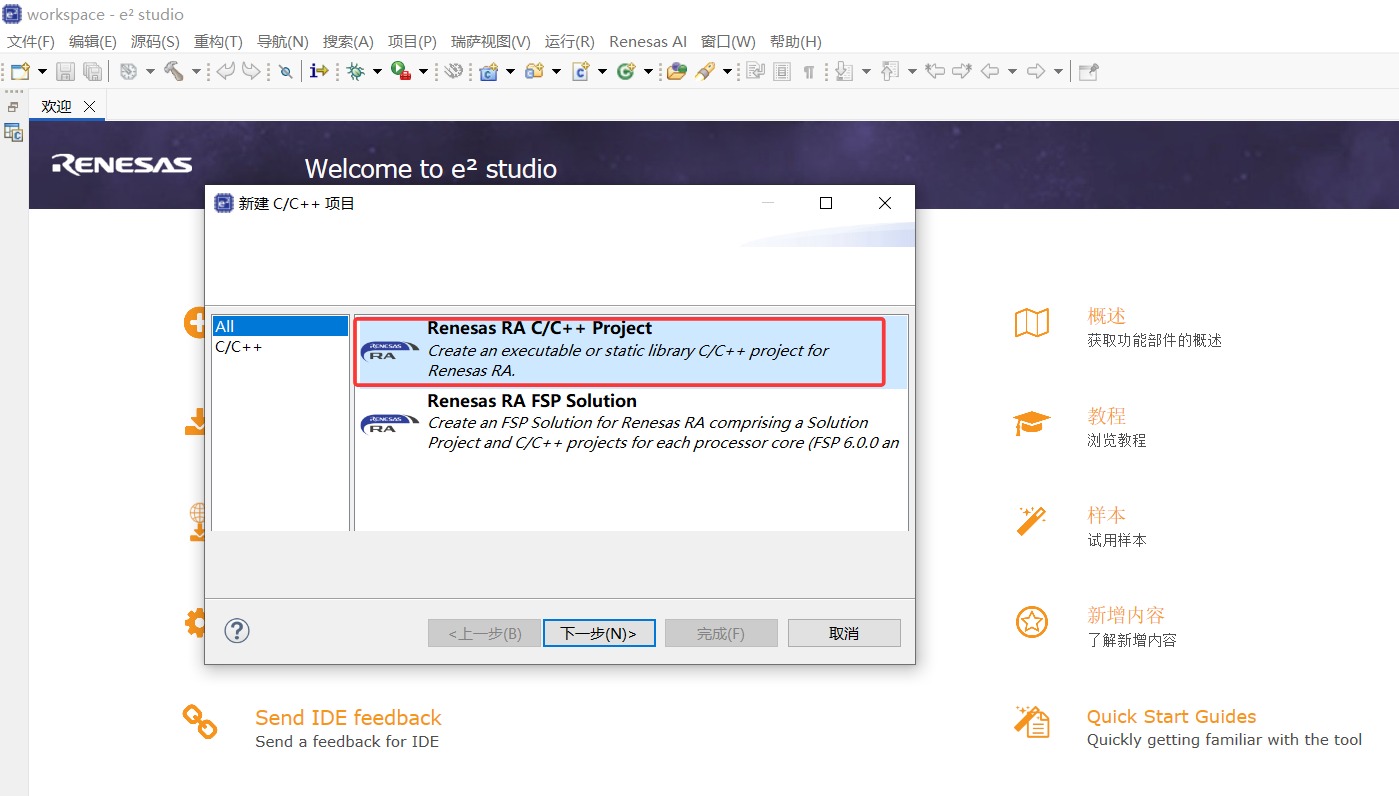
Task: Expand dropdown next to New wizard icon
Action: point(42,71)
